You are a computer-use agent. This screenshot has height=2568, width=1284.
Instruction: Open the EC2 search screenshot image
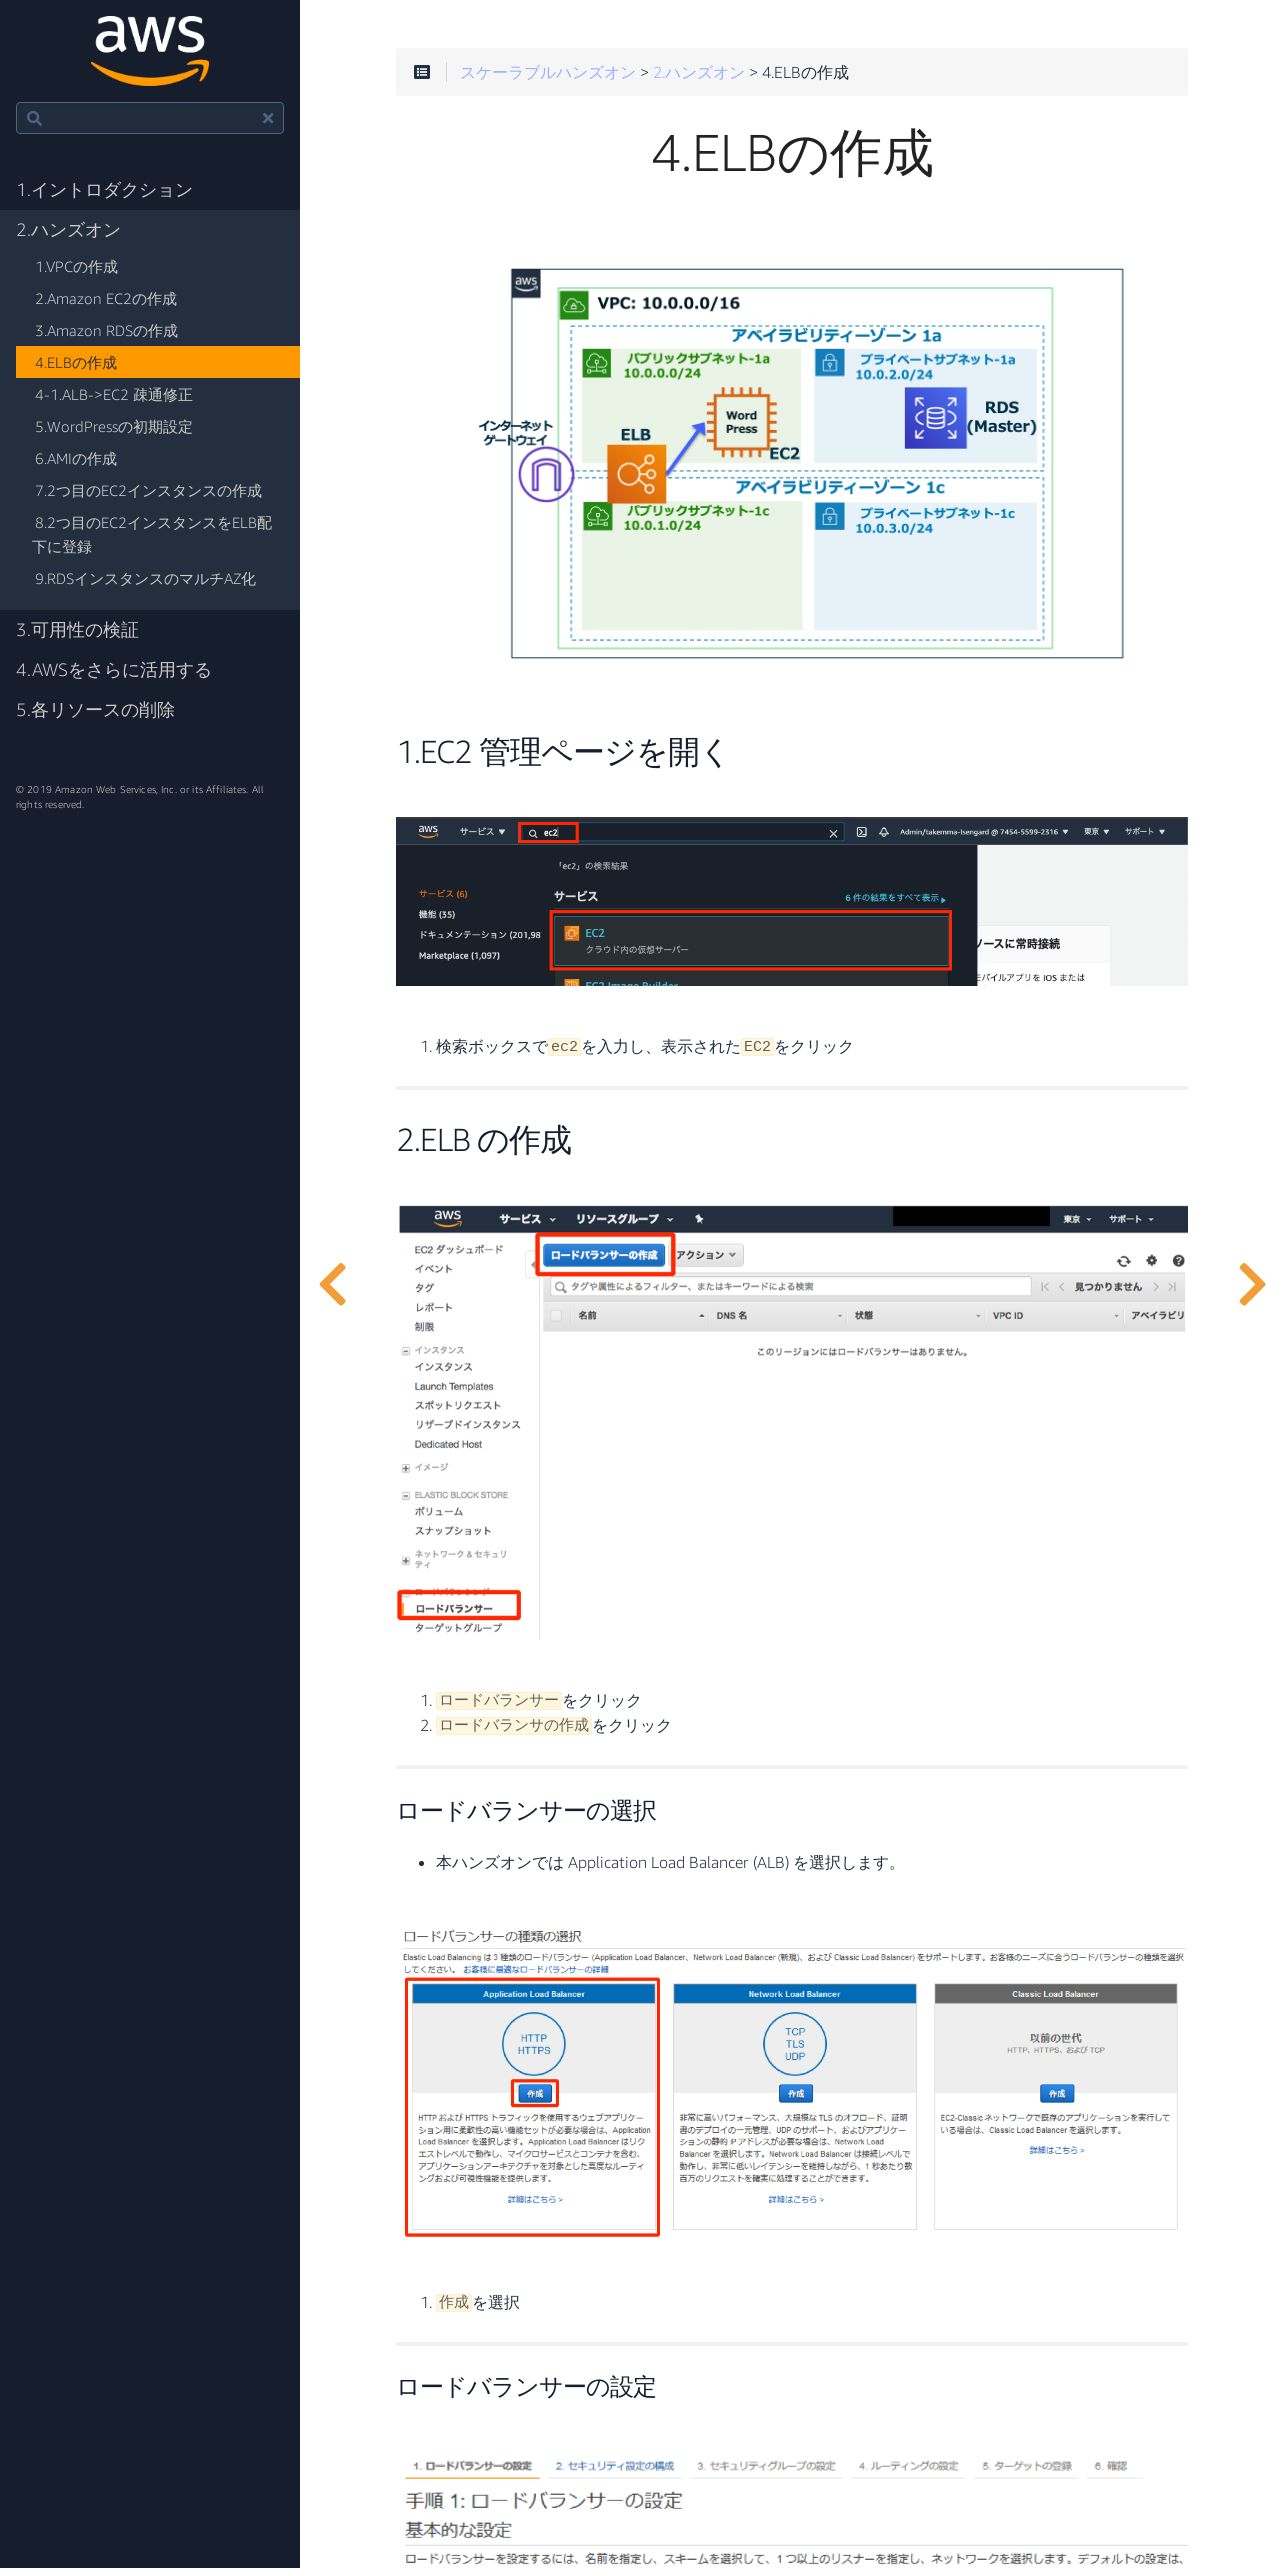click(x=792, y=901)
